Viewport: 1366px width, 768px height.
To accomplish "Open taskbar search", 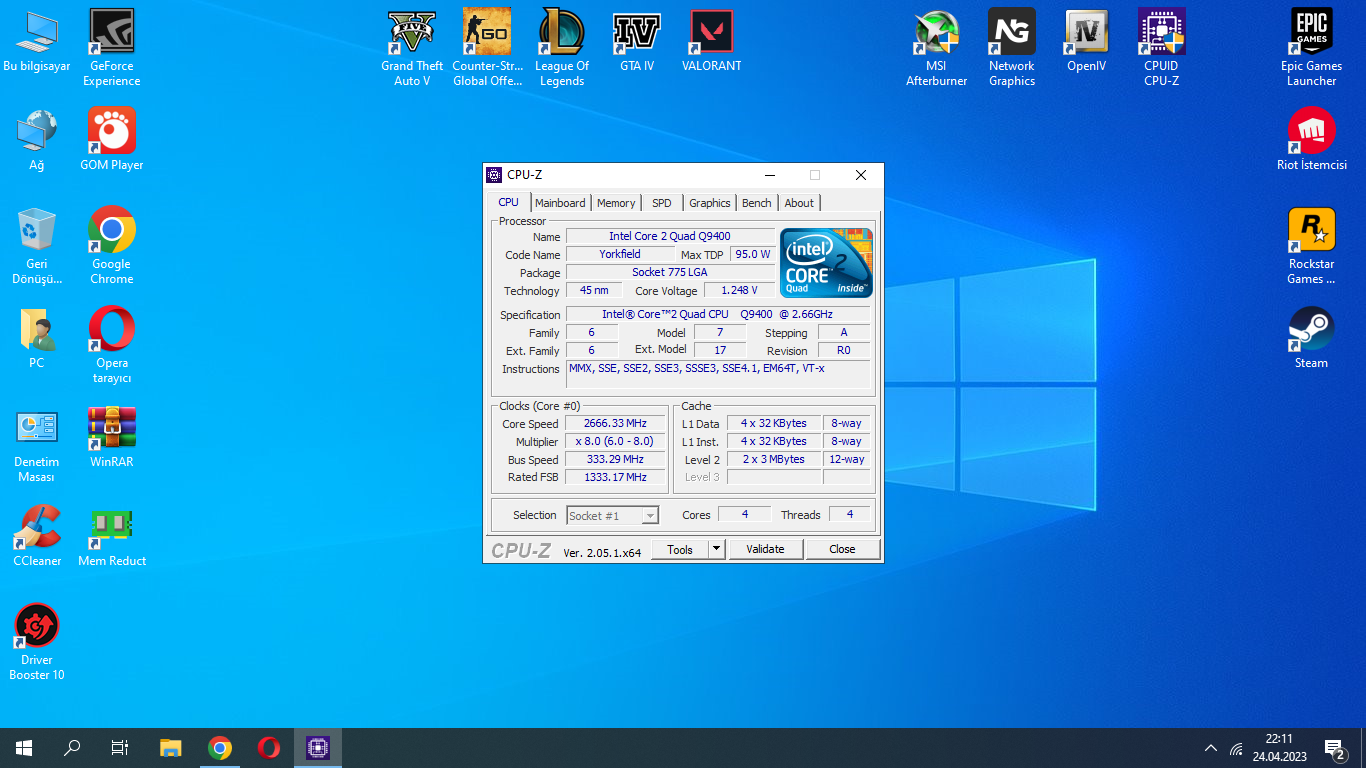I will point(72,748).
